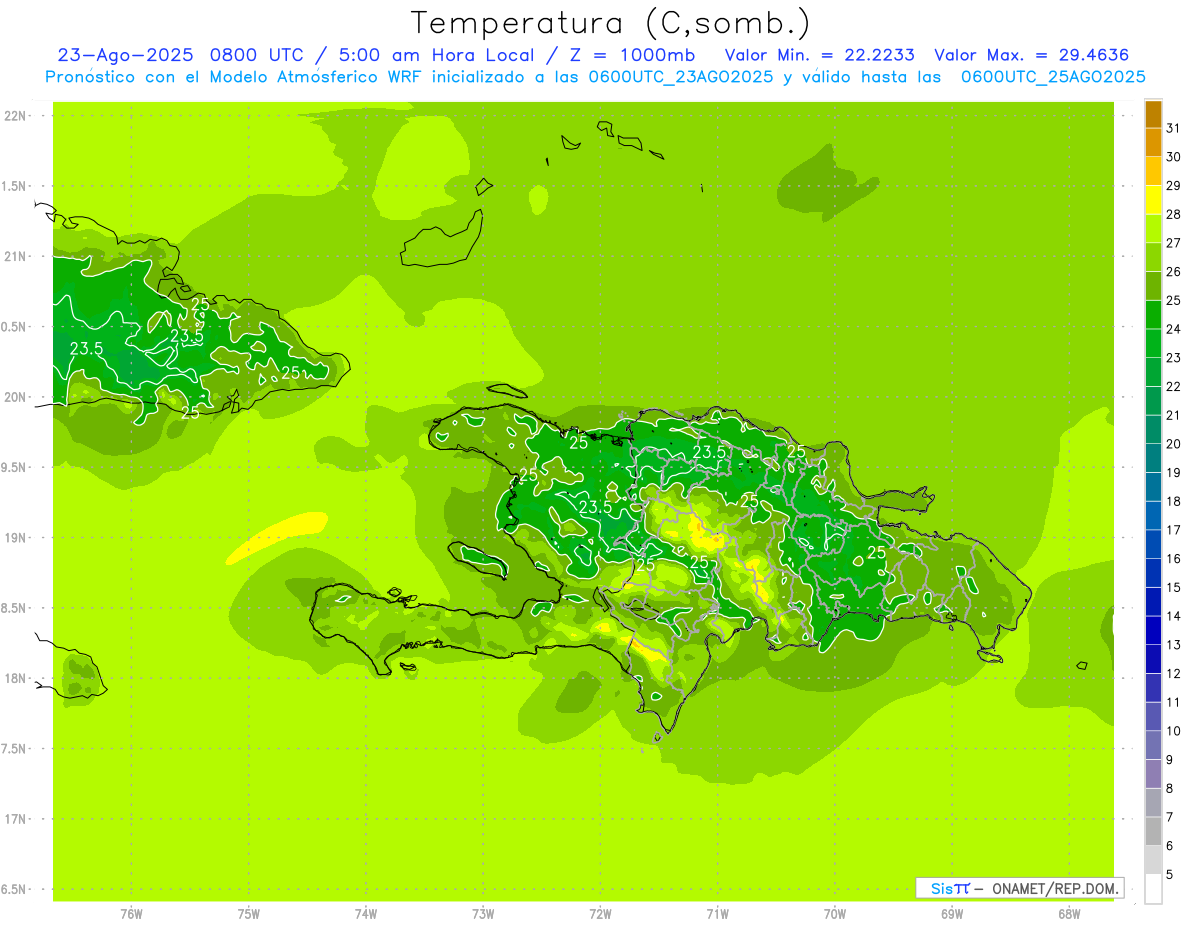Screen dimensions: 1200x927
Task: Select the '0600UTC_23AGO2025' initialization text
Action: click(x=681, y=77)
